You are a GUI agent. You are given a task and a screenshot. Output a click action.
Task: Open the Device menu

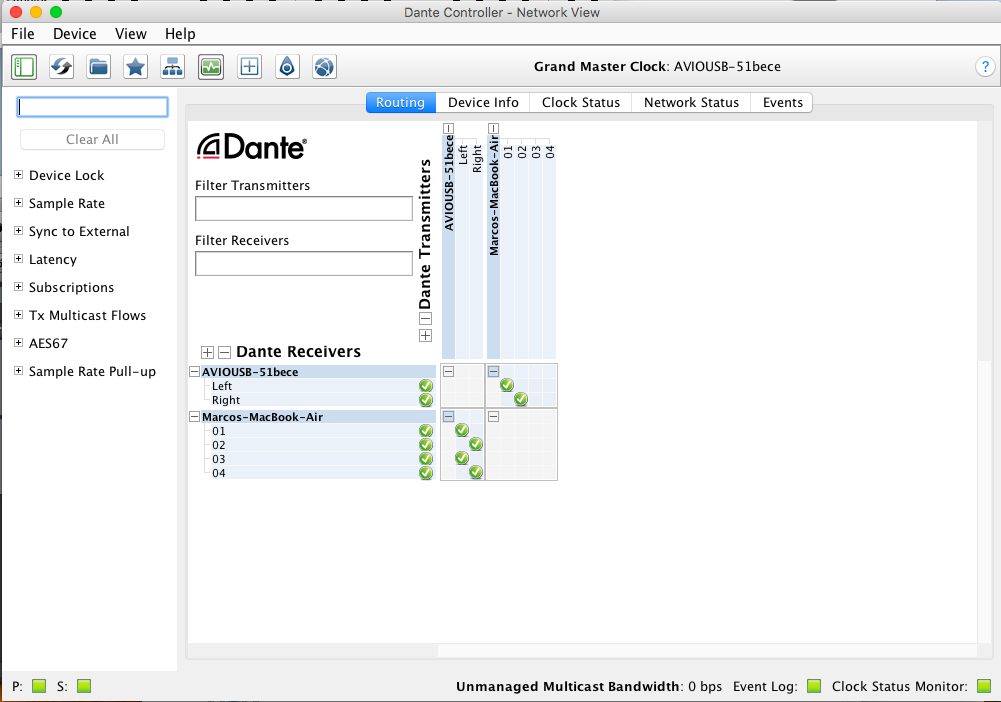coord(75,34)
